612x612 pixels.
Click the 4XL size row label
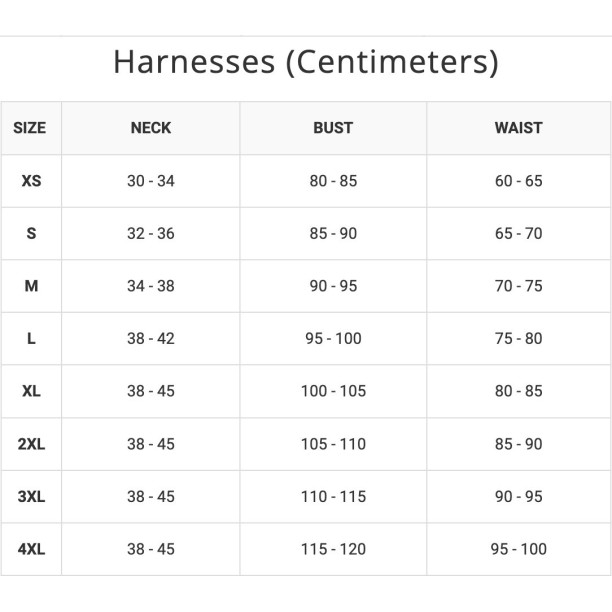click(31, 549)
